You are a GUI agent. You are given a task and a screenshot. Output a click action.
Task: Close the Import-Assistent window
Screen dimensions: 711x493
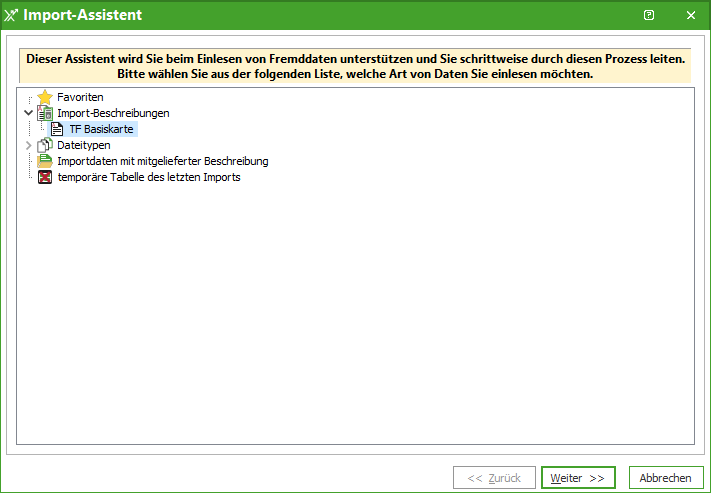point(690,15)
